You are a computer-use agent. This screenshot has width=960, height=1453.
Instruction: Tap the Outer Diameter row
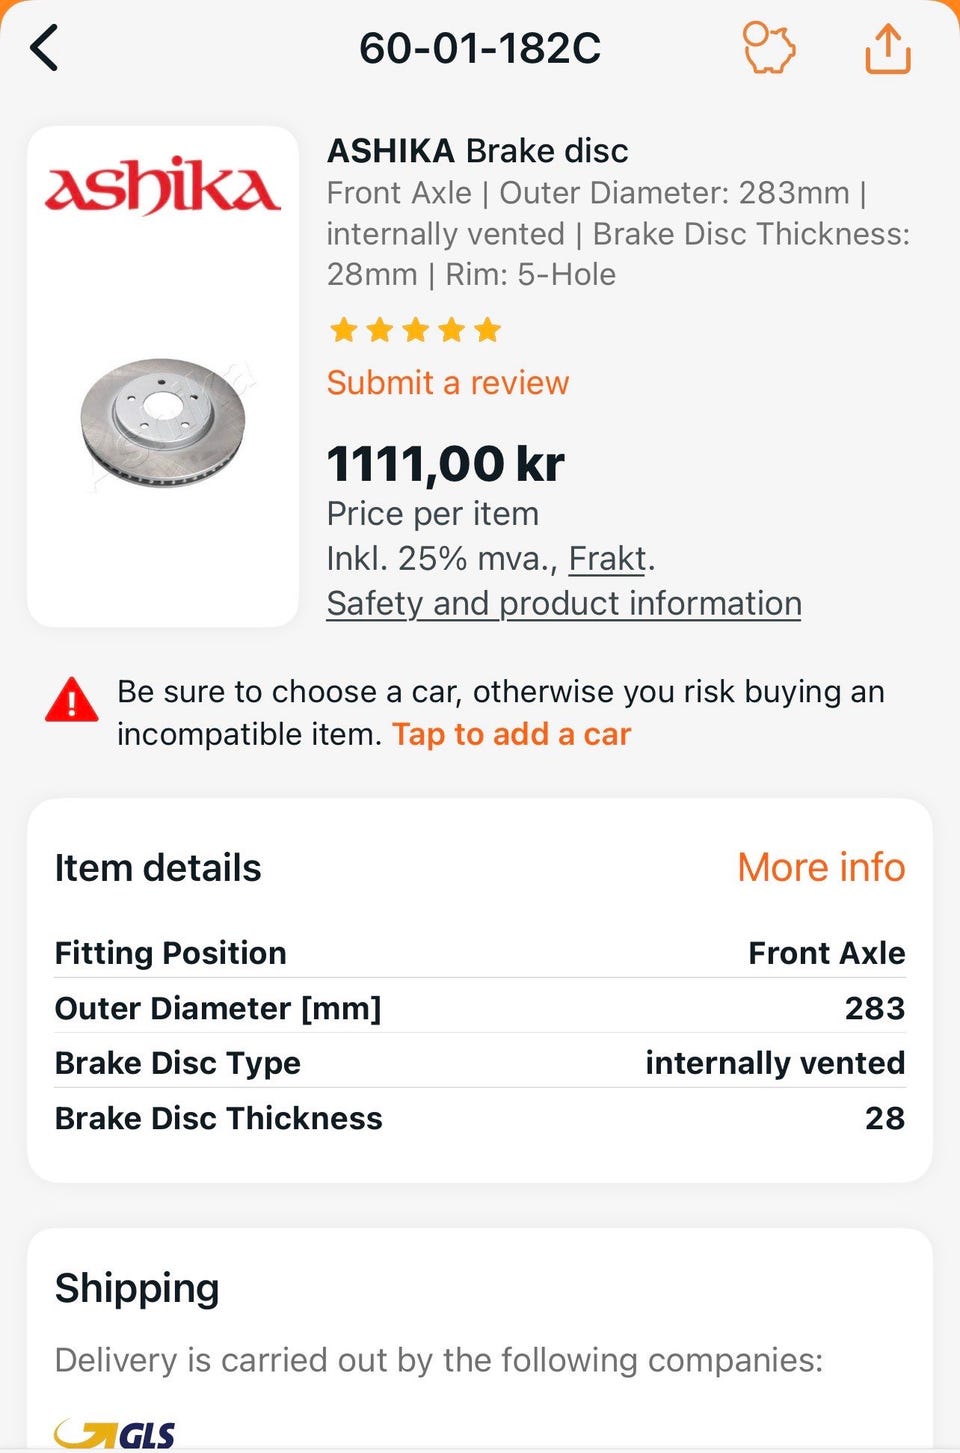coord(480,1008)
